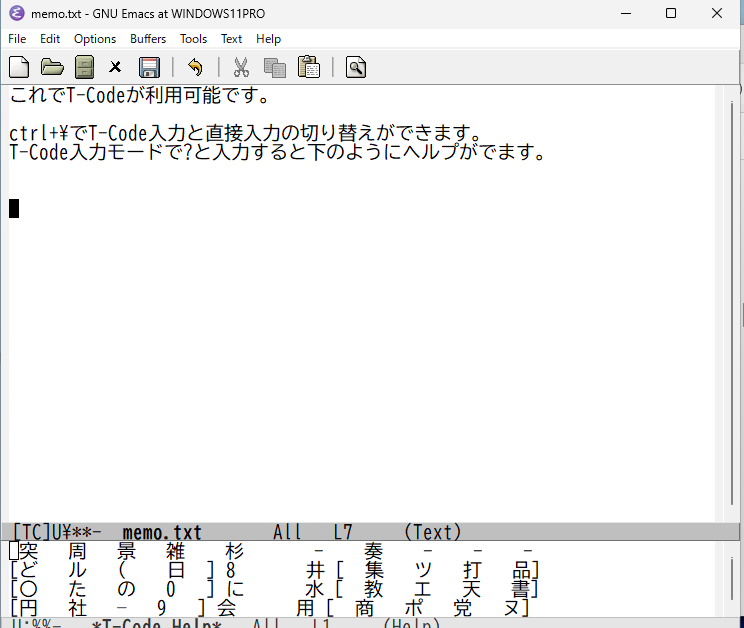Click the kanji '商' in the help table
The height and width of the screenshot is (628, 744).
click(364, 608)
